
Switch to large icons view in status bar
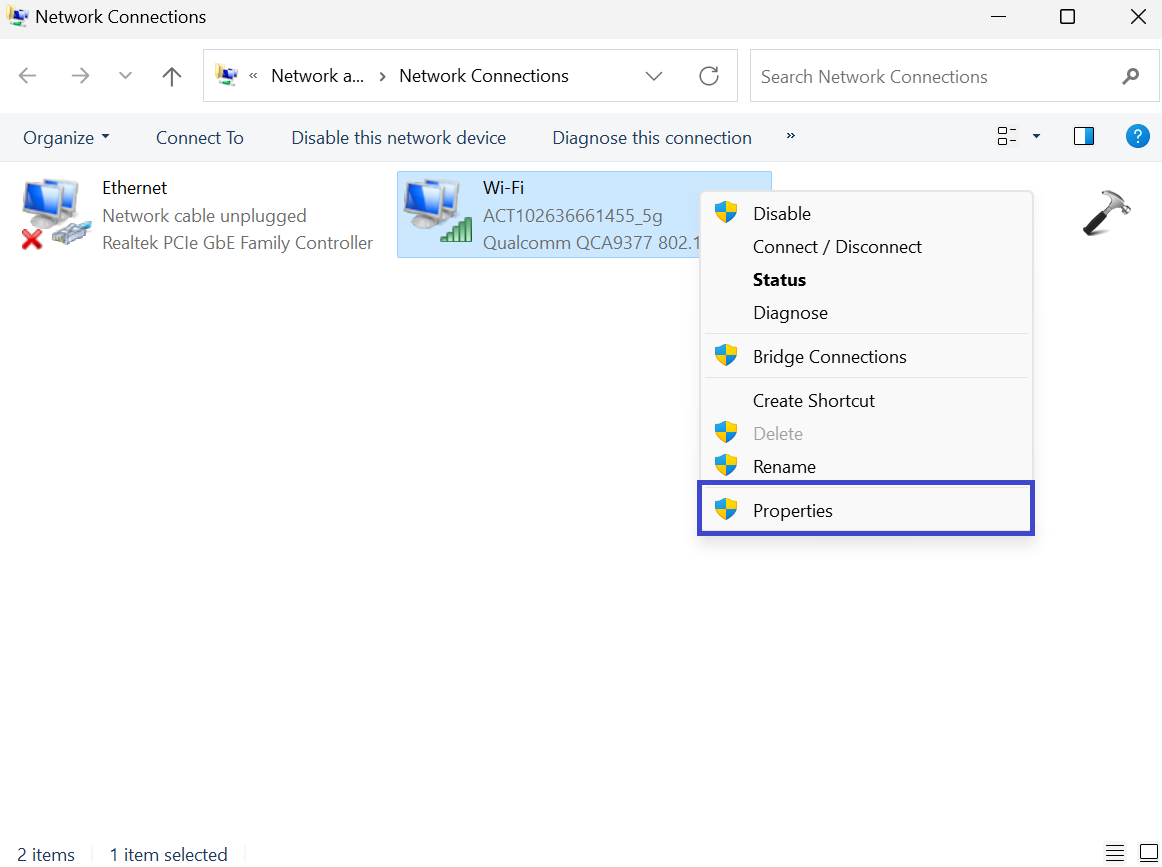pyautogui.click(x=1148, y=853)
